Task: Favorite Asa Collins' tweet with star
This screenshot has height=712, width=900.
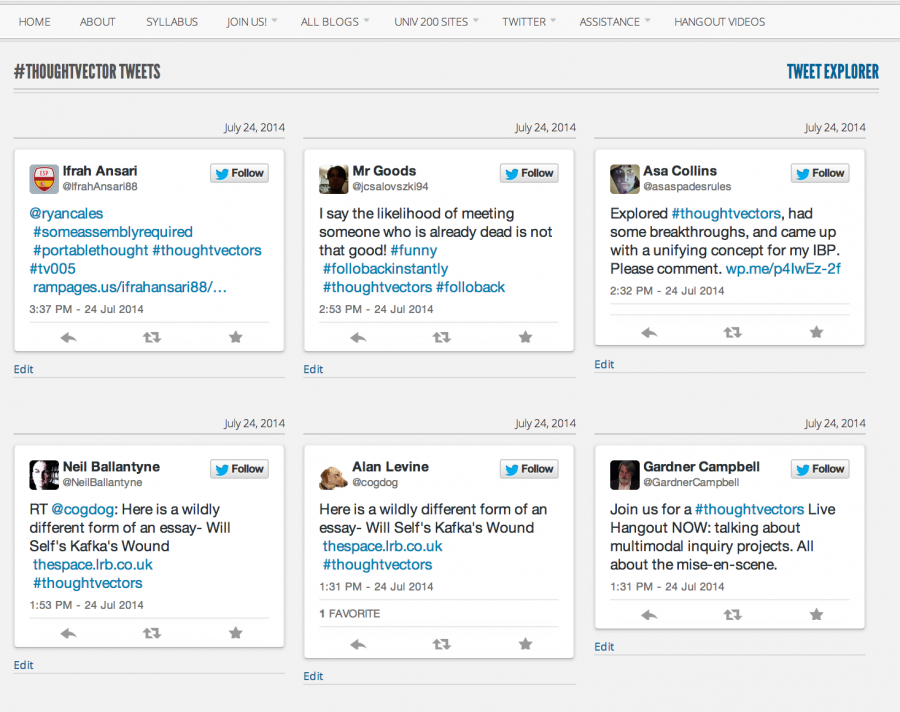Action: click(x=816, y=332)
